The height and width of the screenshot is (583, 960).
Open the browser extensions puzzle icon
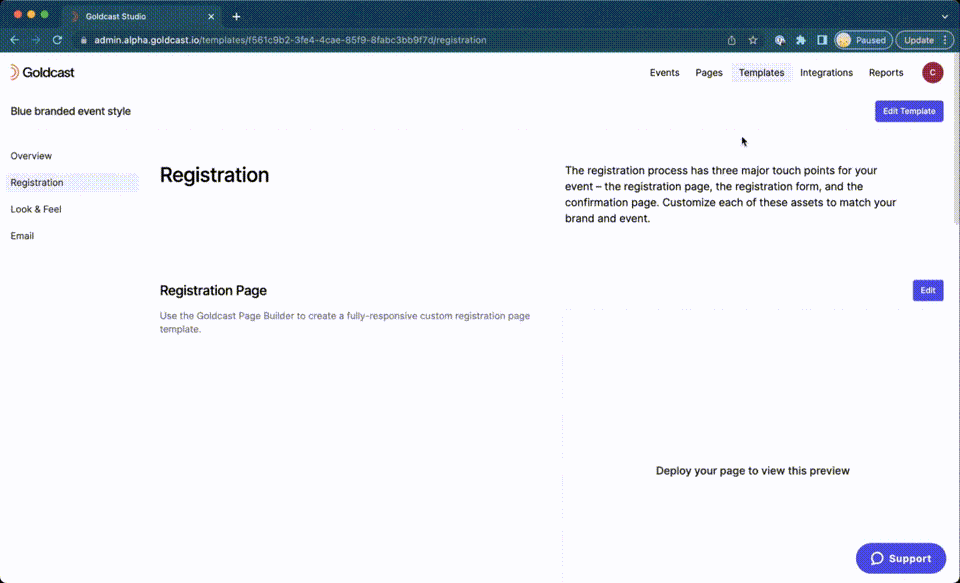(801, 40)
